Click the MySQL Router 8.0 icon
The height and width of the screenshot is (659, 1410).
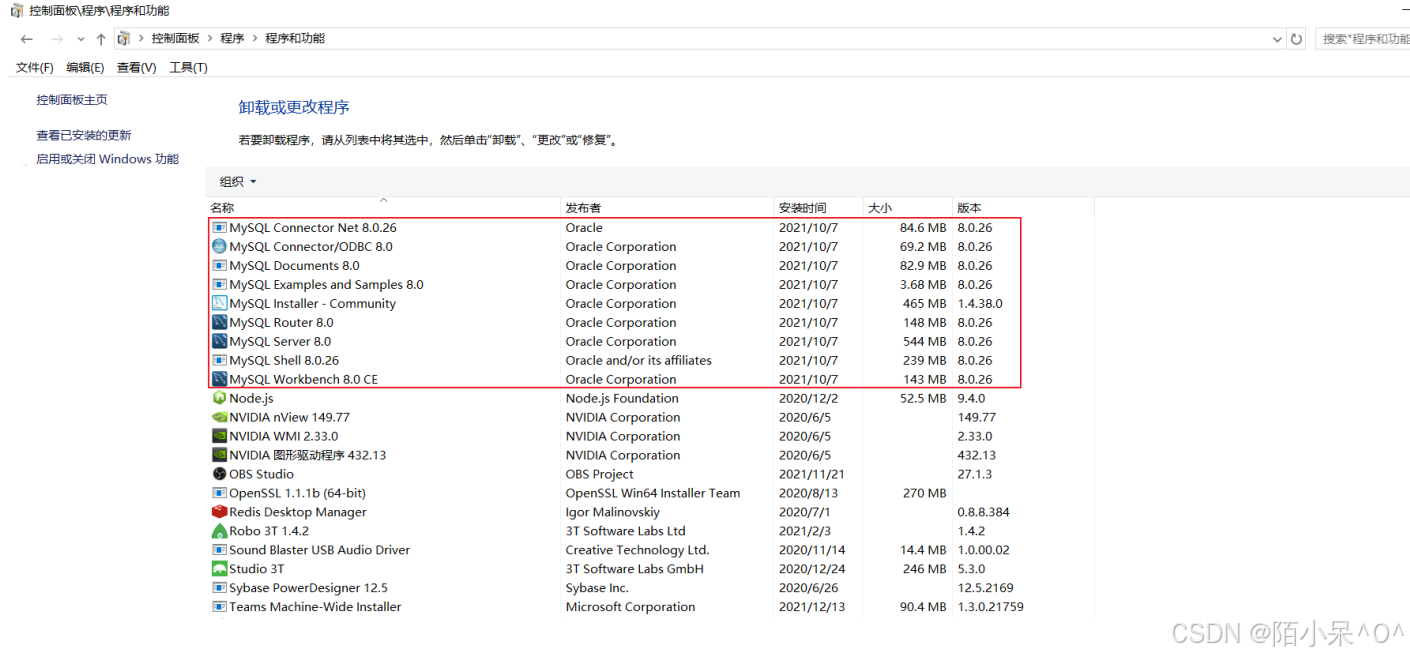[x=220, y=323]
